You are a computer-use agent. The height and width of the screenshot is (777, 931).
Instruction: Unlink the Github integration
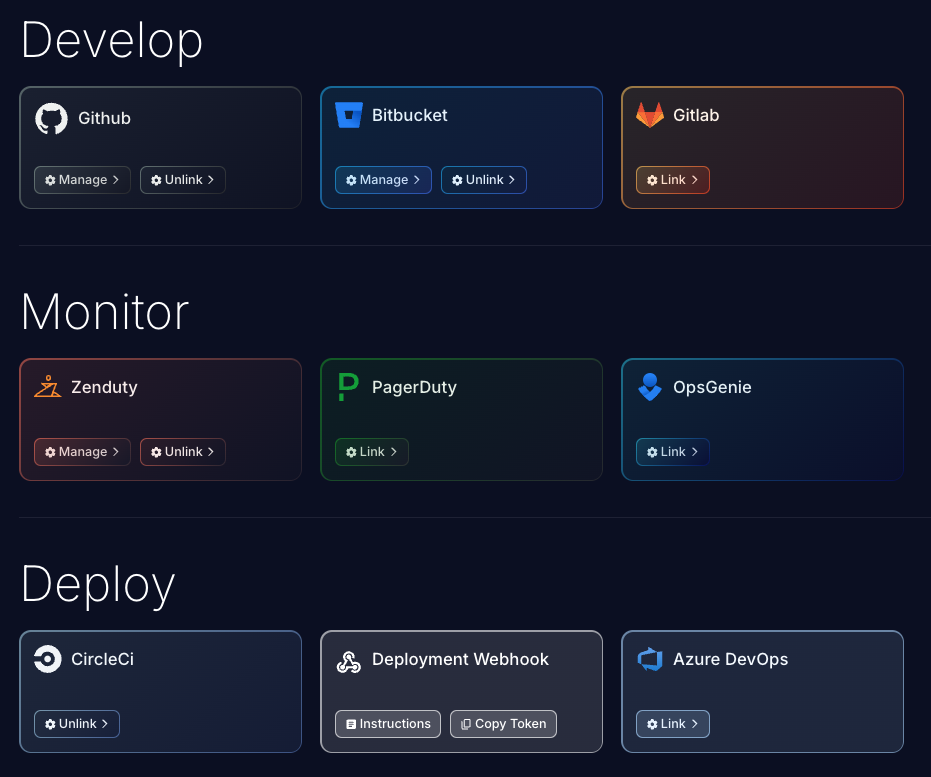click(x=183, y=180)
